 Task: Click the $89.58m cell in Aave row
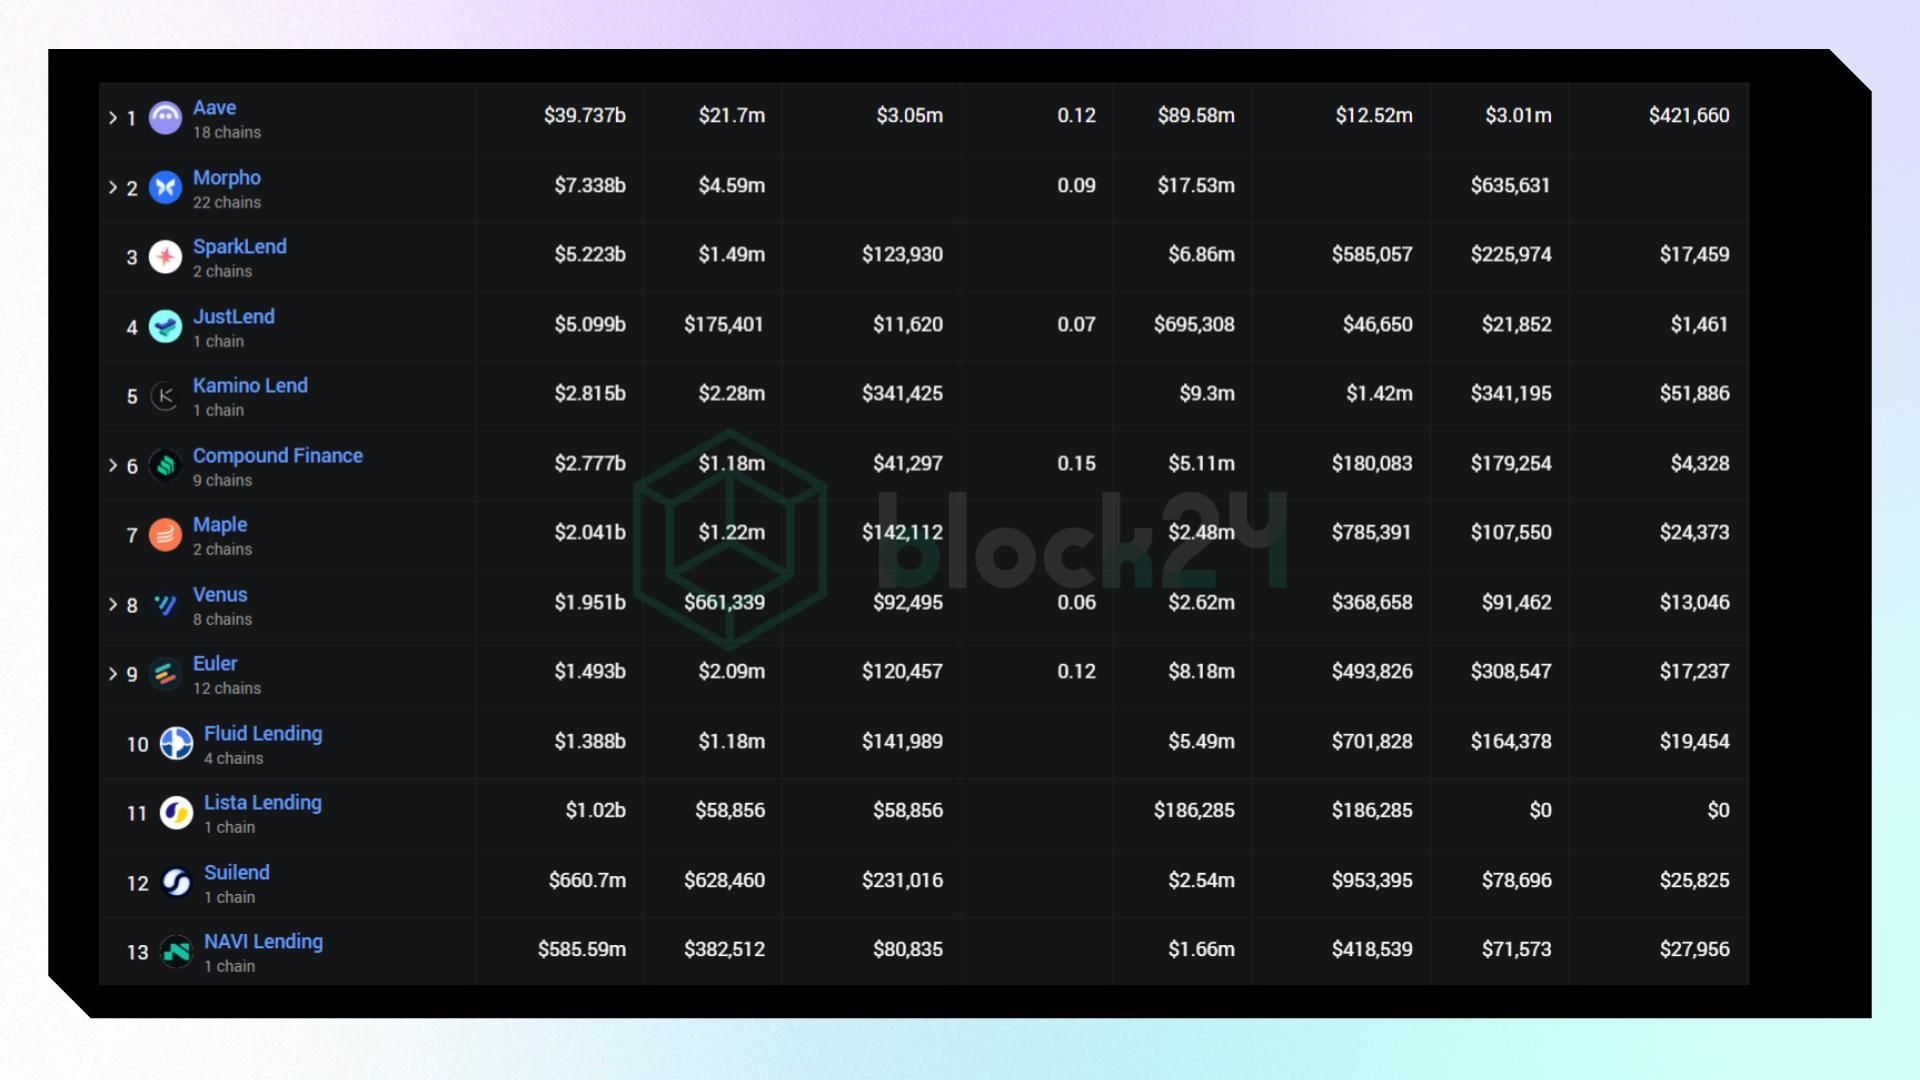click(x=1196, y=116)
